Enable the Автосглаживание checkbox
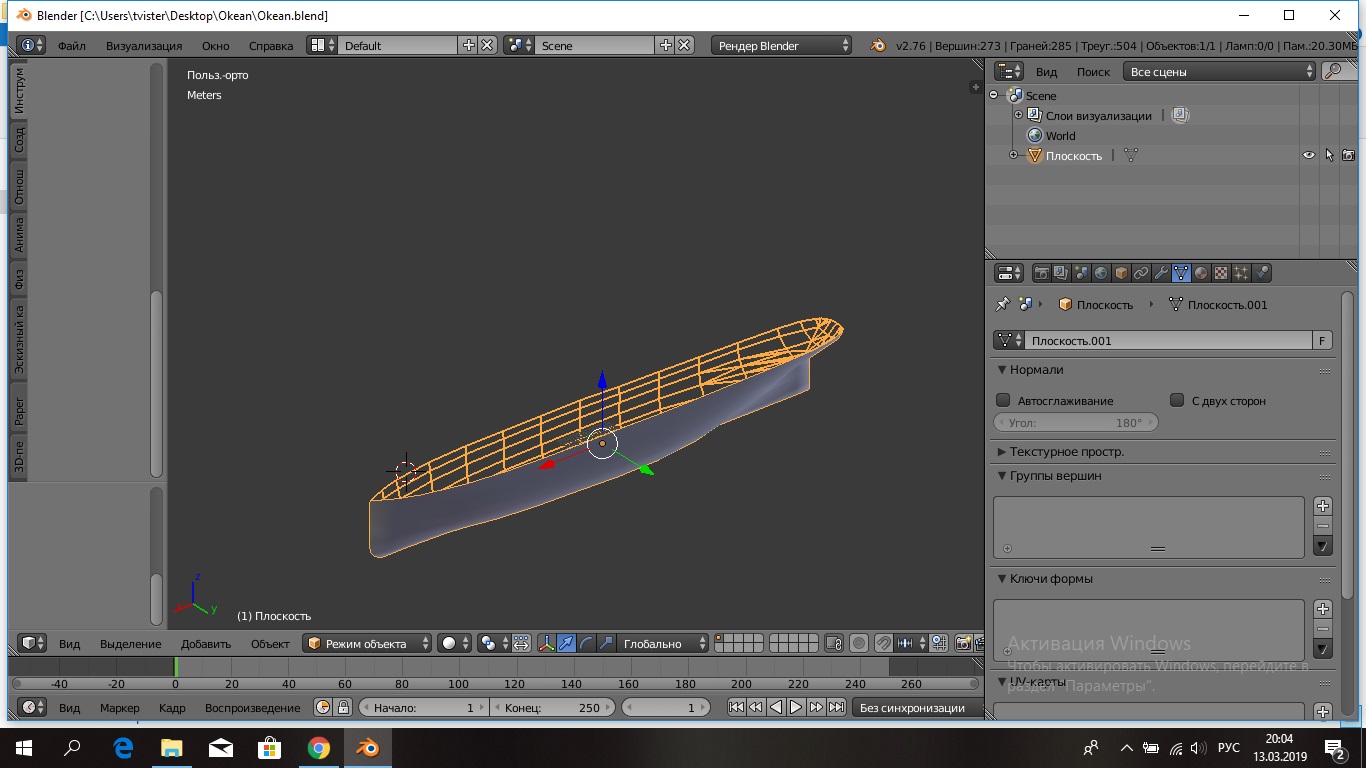 click(x=1003, y=400)
